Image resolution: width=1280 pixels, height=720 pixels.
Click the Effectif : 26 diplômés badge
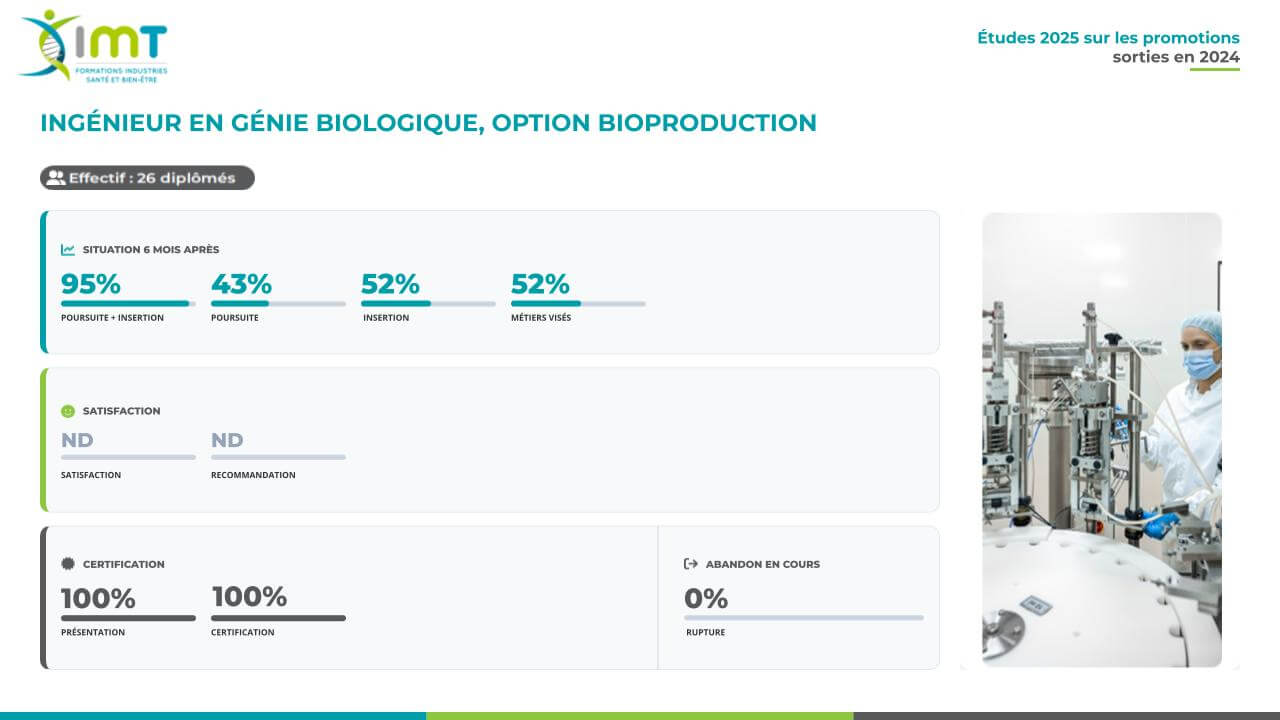coord(147,178)
